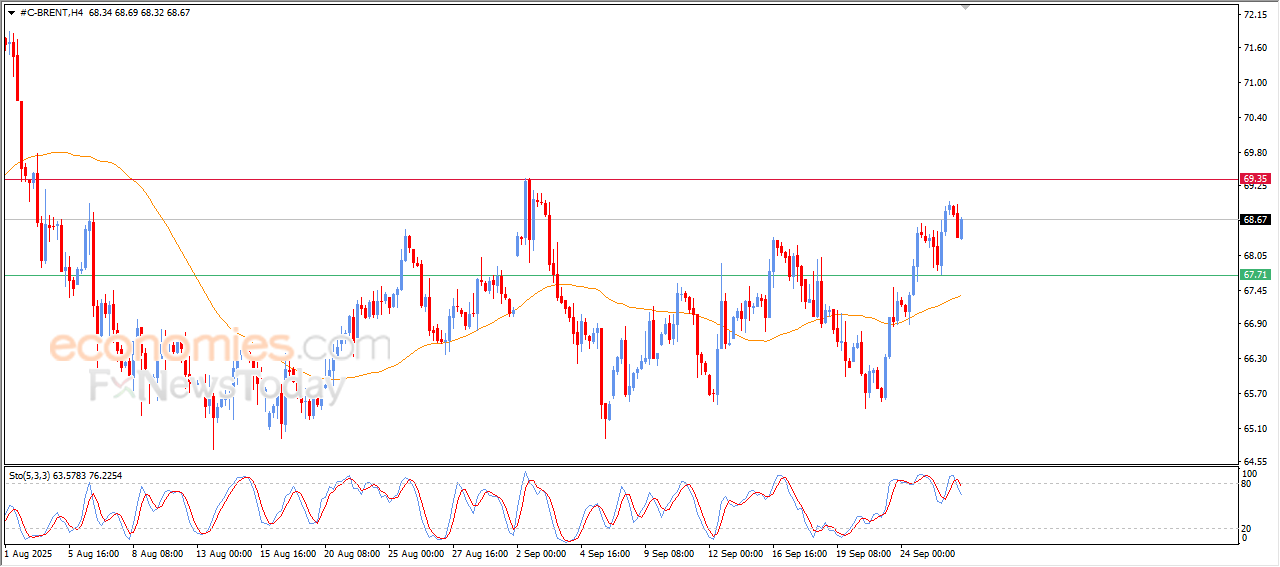The width and height of the screenshot is (1280, 567).
Task: Click the 24 Sep 00:00 time label
Action: (x=927, y=552)
